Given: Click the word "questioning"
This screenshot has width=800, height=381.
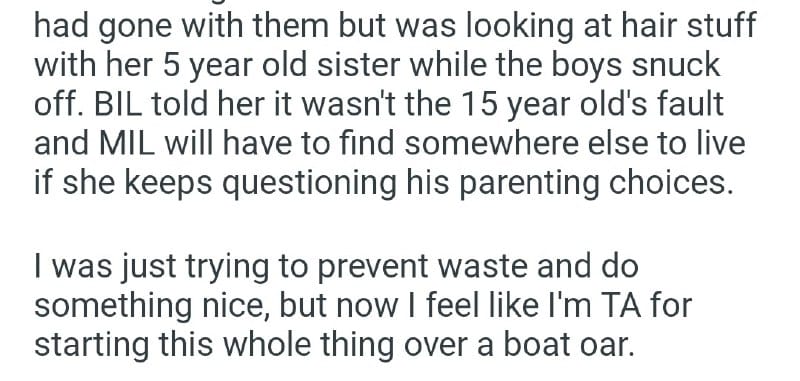Looking at the screenshot, I should pos(309,183).
